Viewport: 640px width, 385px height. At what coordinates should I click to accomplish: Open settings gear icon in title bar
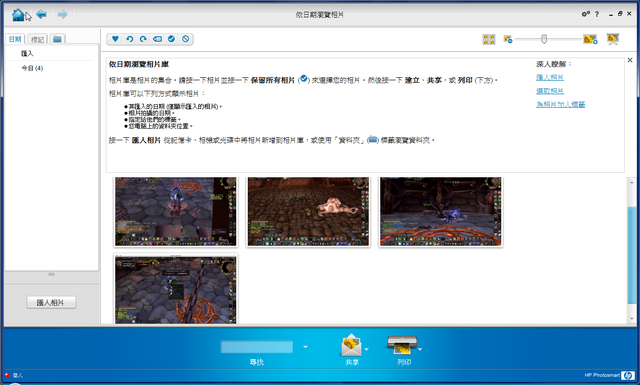click(x=585, y=14)
